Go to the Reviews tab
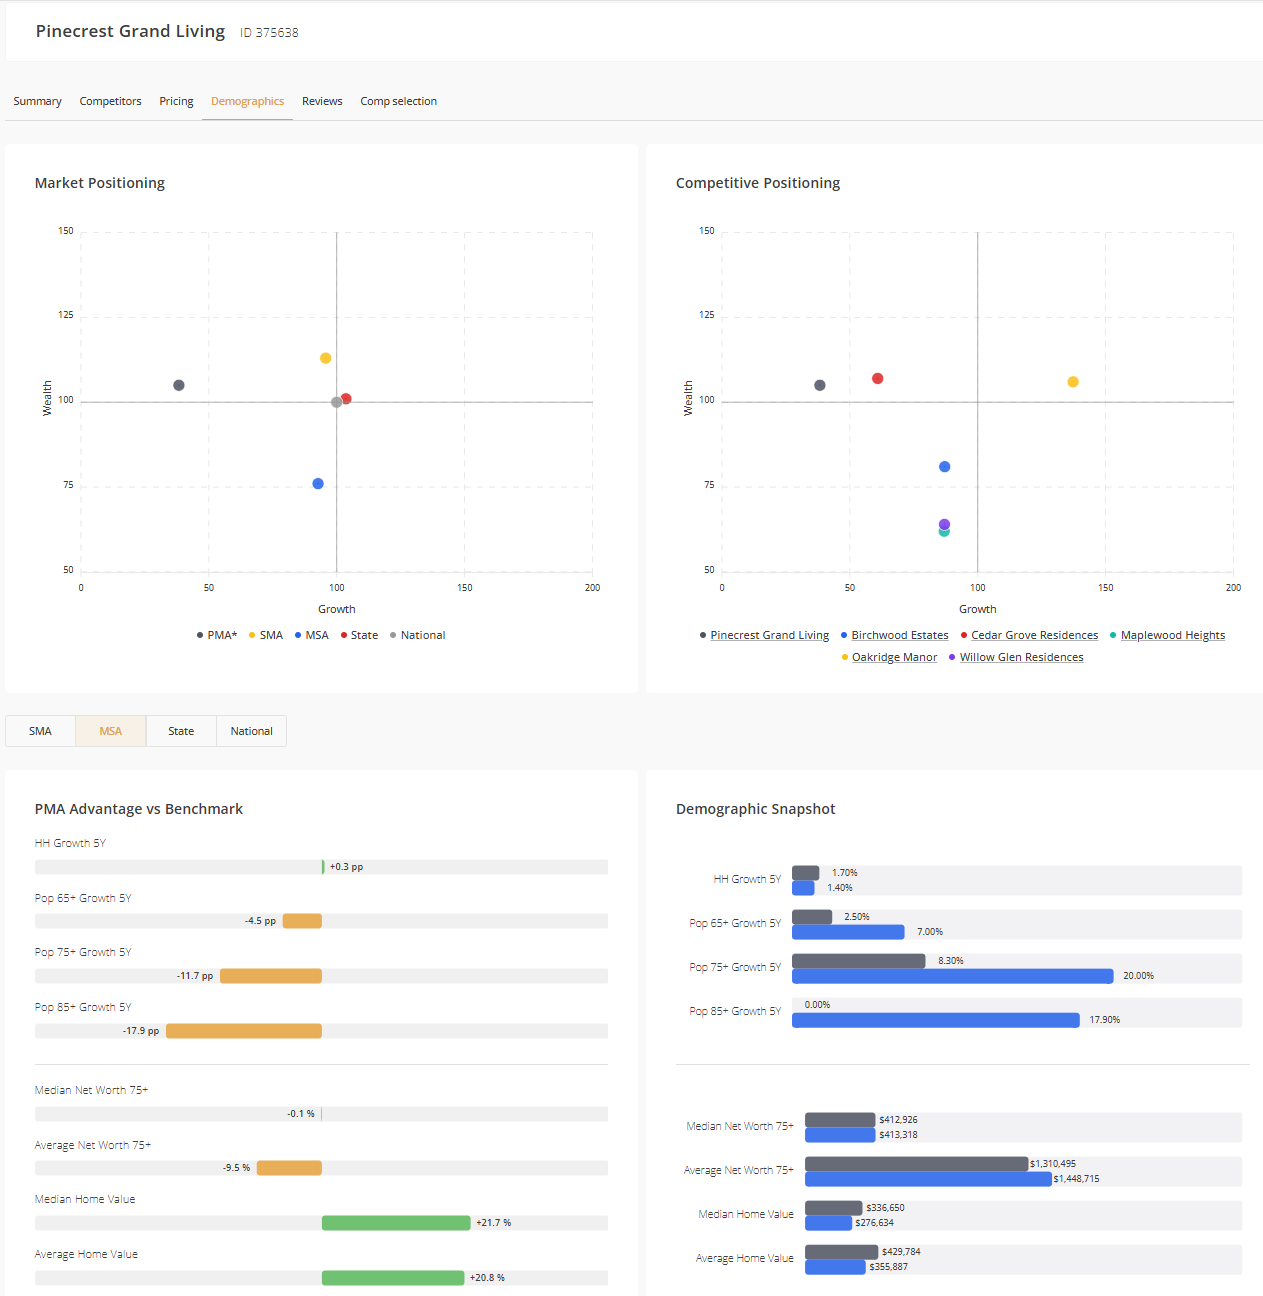 322,101
